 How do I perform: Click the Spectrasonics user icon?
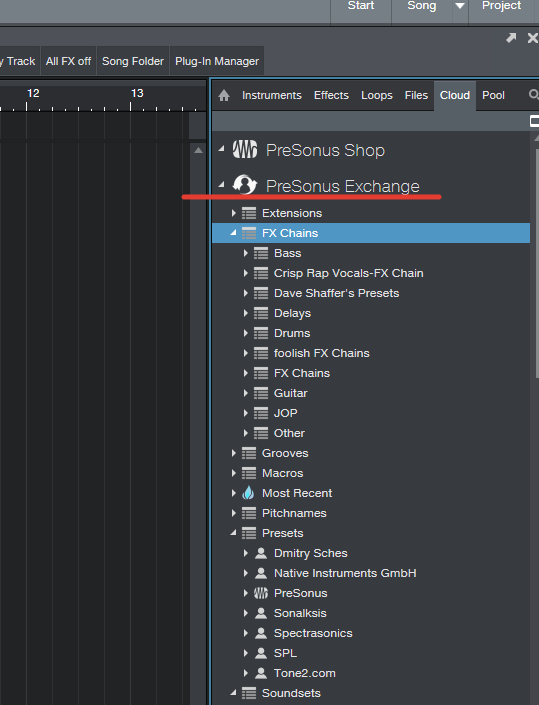261,633
